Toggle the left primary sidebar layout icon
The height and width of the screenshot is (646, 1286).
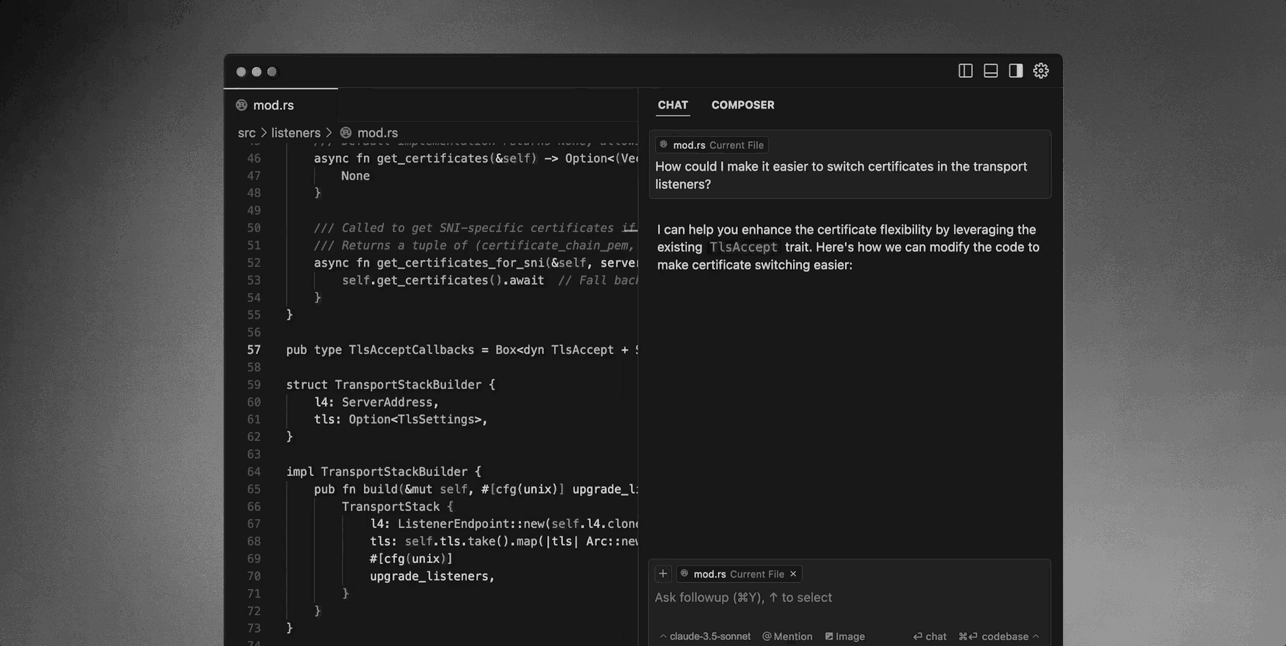tap(965, 71)
